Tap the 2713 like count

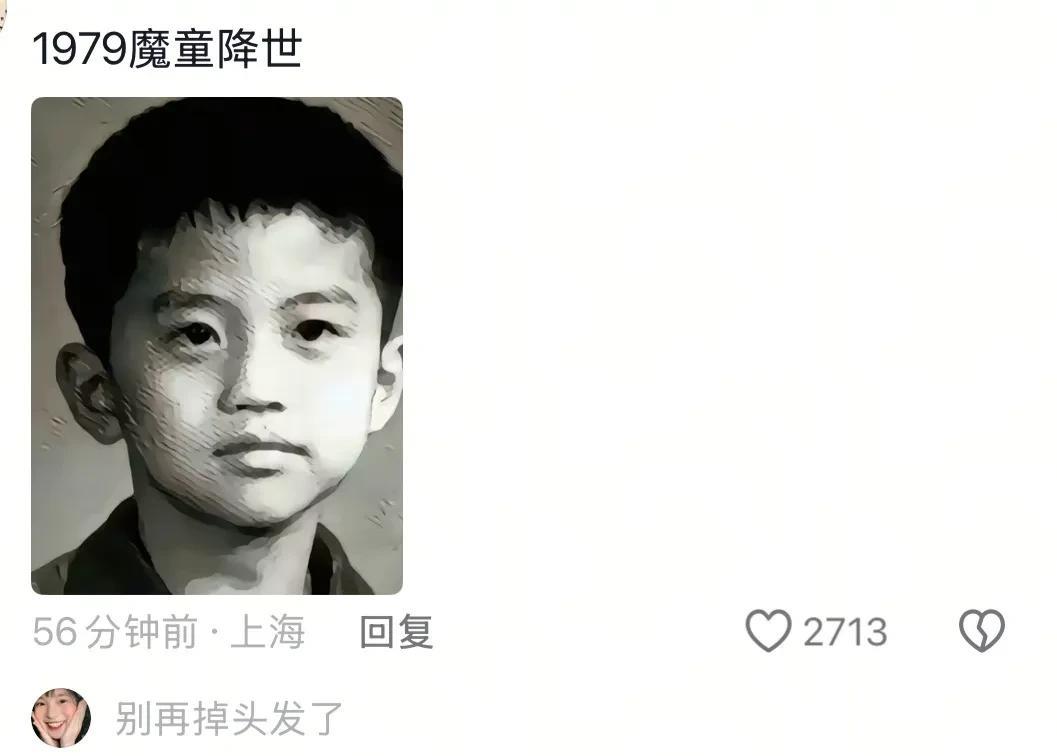click(845, 632)
